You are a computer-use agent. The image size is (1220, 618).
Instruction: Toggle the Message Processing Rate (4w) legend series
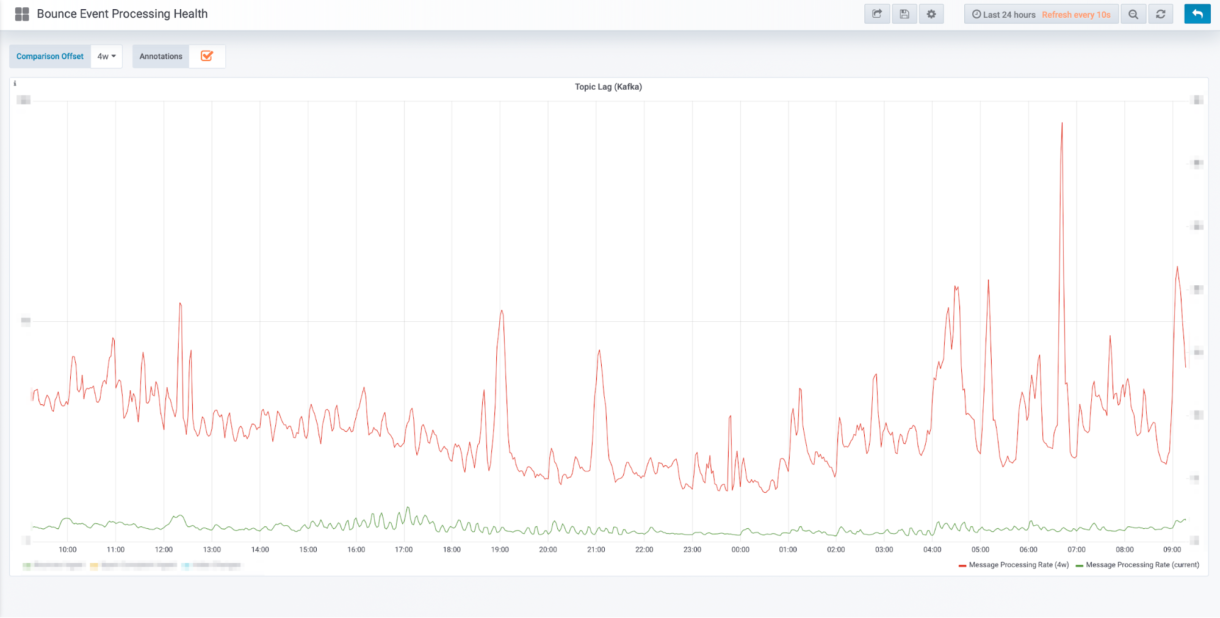pos(1017,565)
